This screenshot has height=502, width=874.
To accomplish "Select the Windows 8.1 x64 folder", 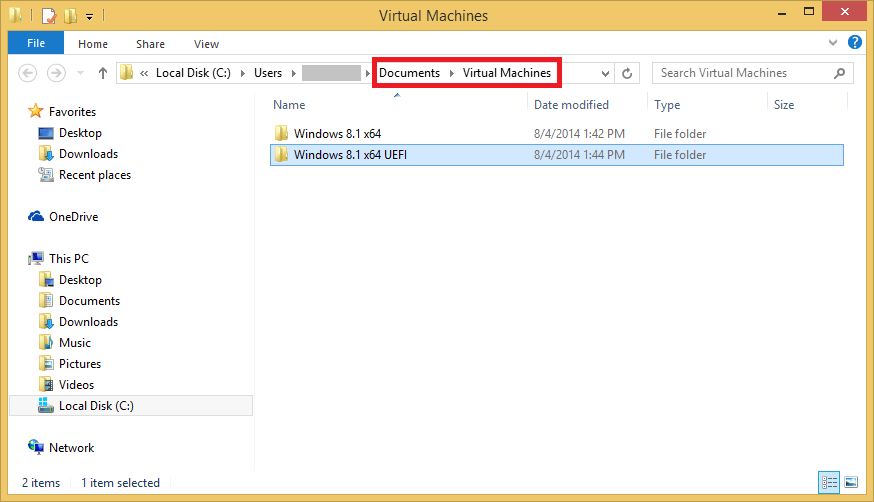I will point(337,134).
